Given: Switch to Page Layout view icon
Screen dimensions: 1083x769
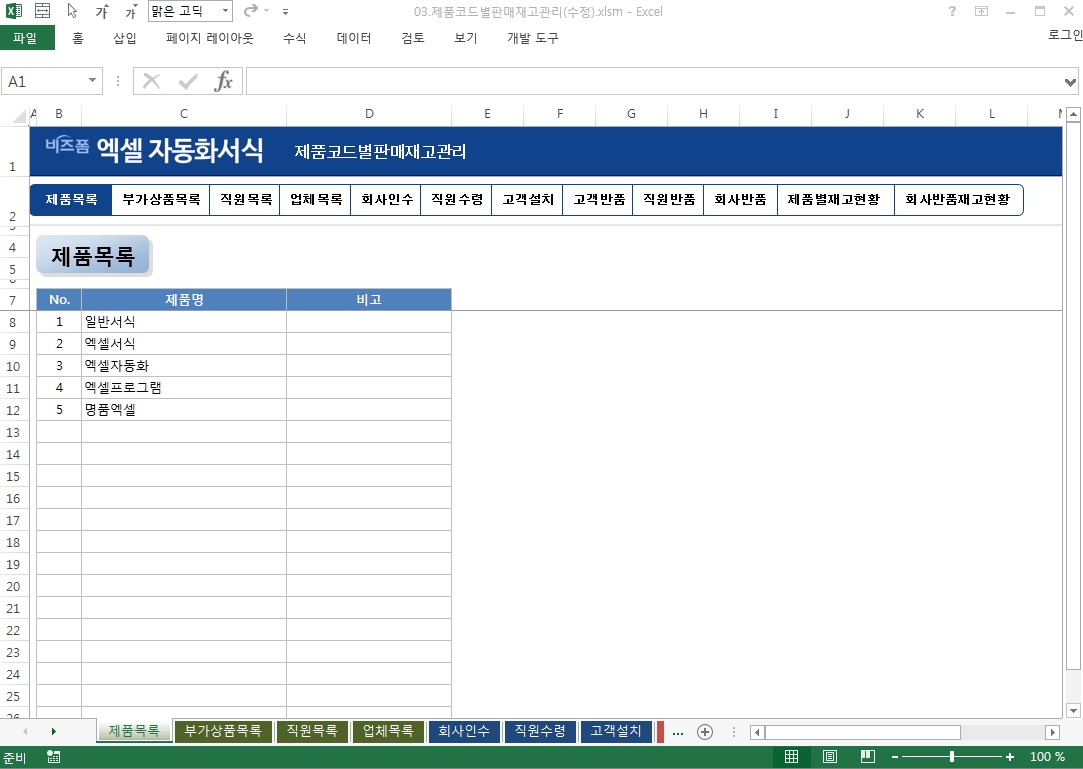Looking at the screenshot, I should click(830, 757).
